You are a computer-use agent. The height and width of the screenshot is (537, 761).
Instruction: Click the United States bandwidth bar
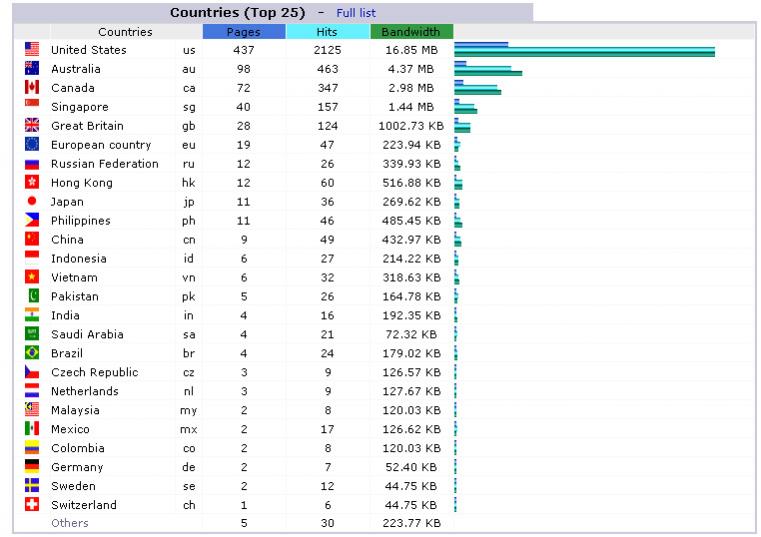click(584, 52)
